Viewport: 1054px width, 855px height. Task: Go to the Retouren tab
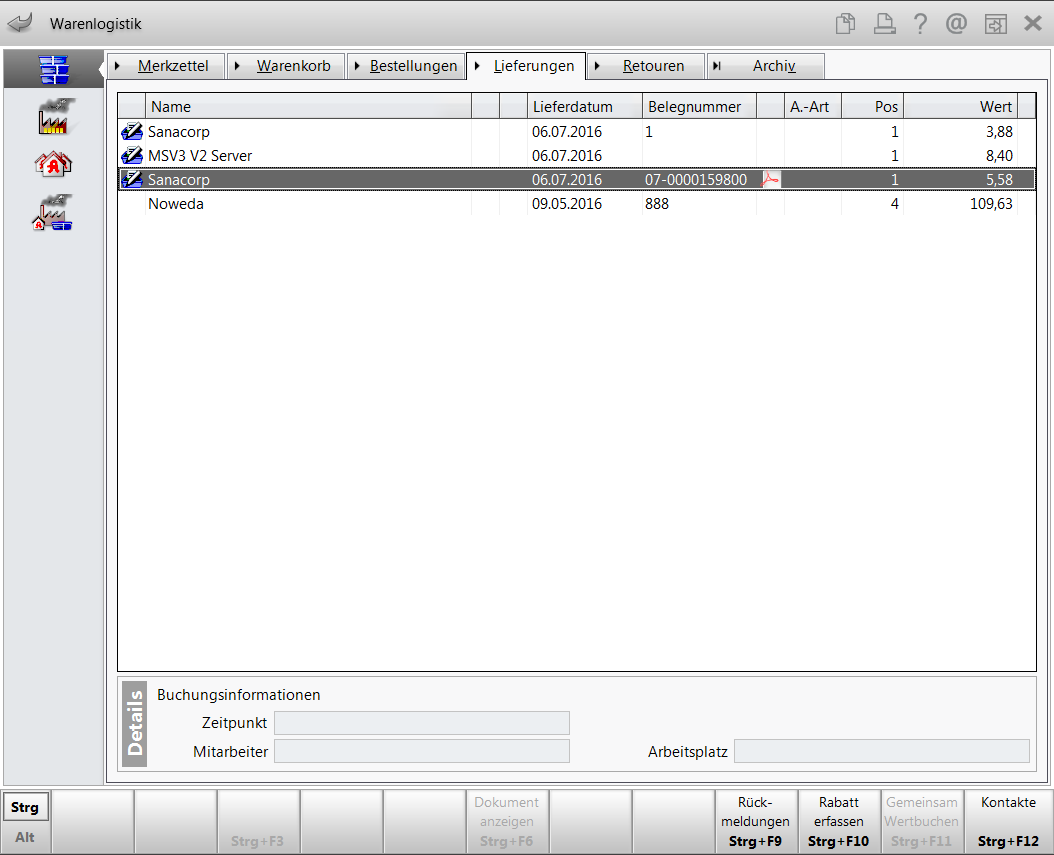point(646,66)
